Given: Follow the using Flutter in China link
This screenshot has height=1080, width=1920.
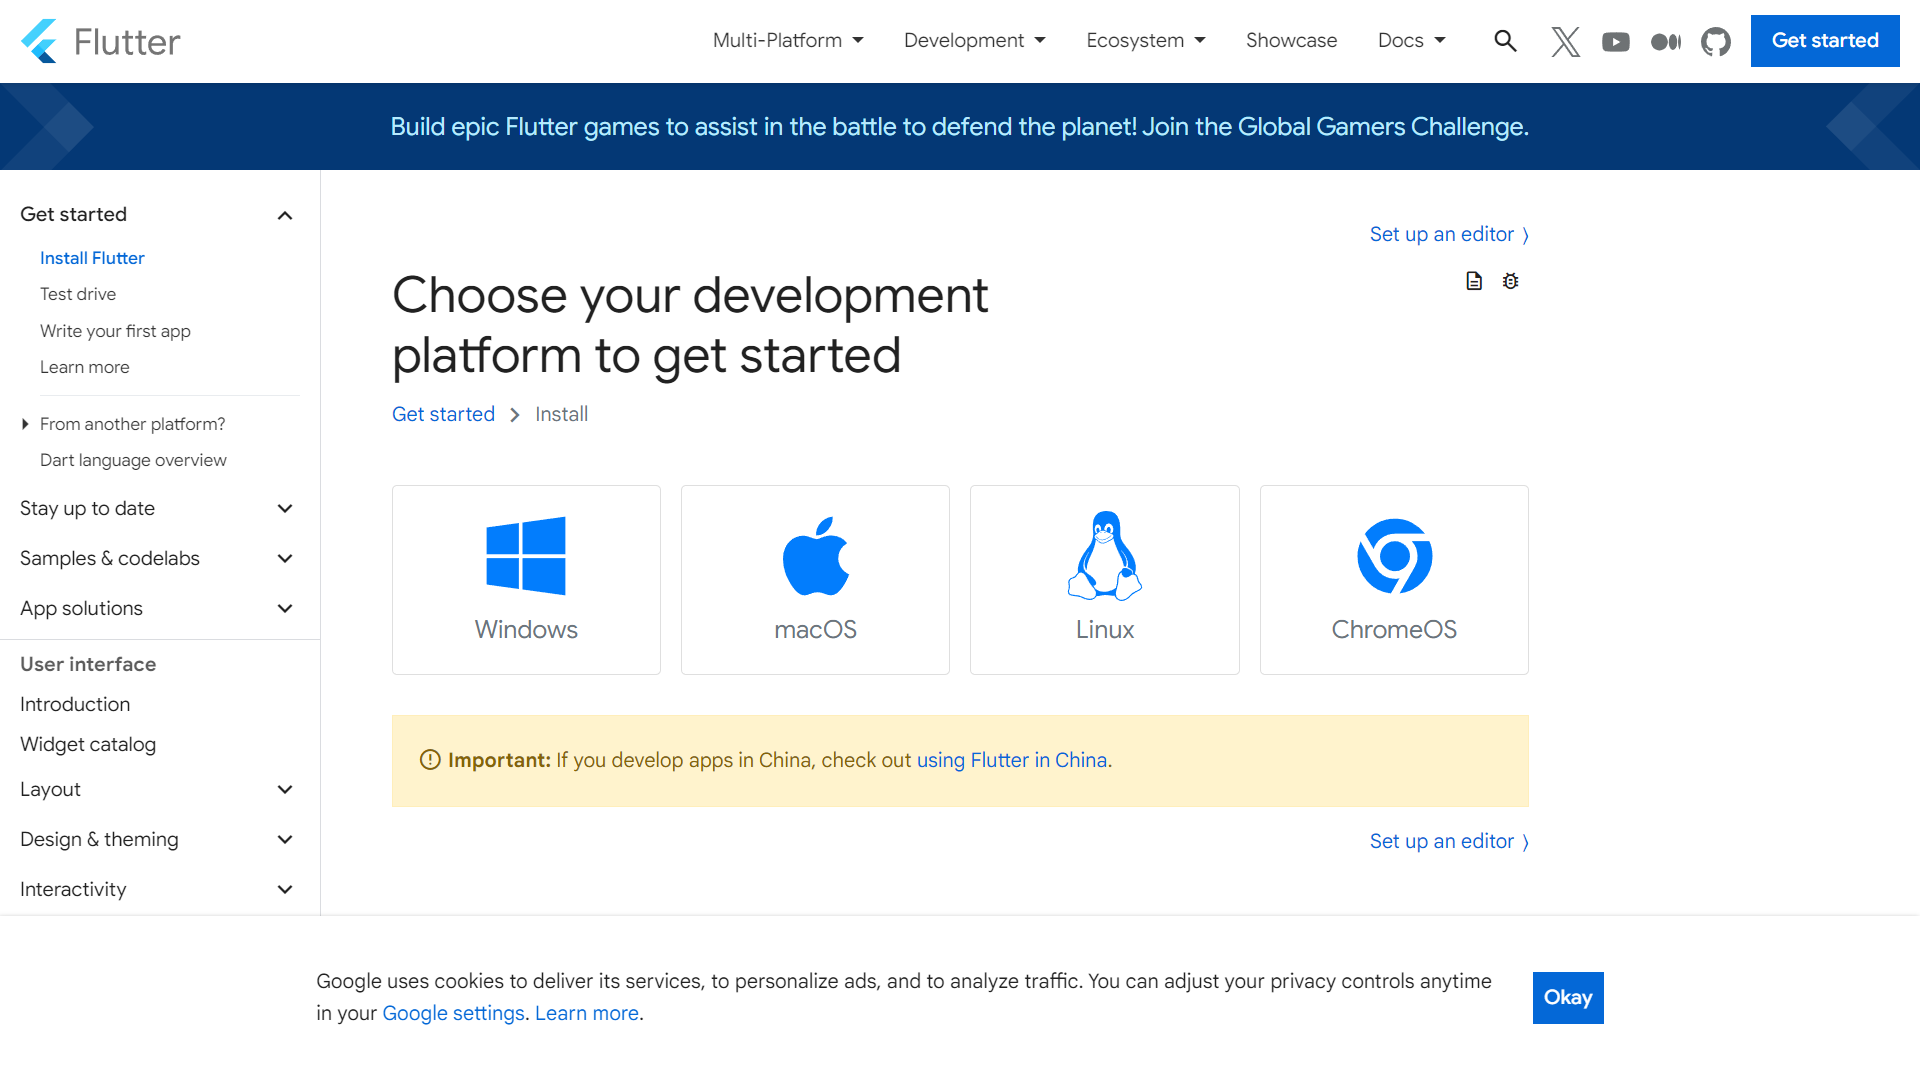Looking at the screenshot, I should tap(1011, 760).
